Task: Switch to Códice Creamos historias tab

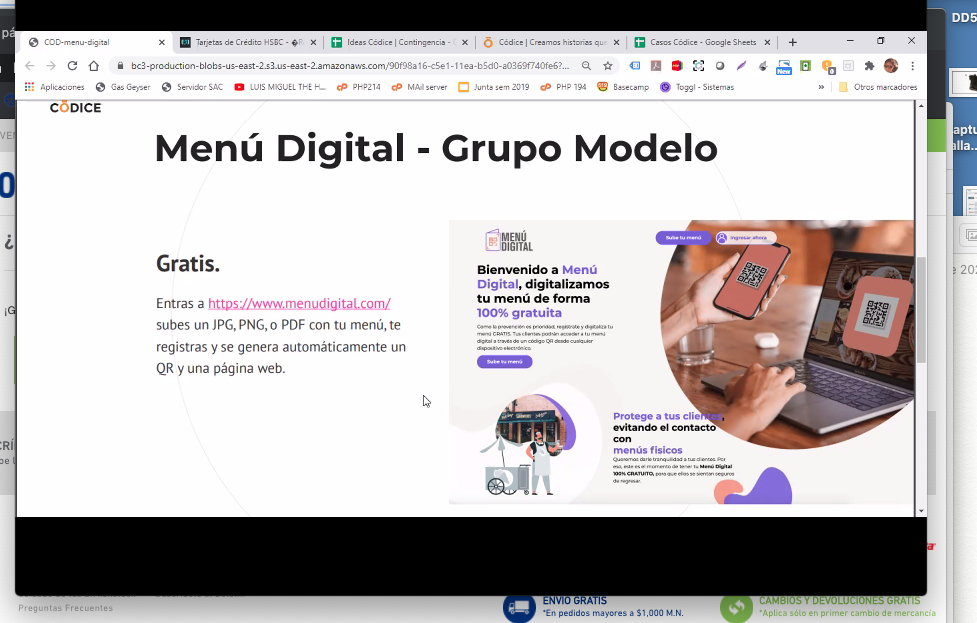Action: (549, 42)
